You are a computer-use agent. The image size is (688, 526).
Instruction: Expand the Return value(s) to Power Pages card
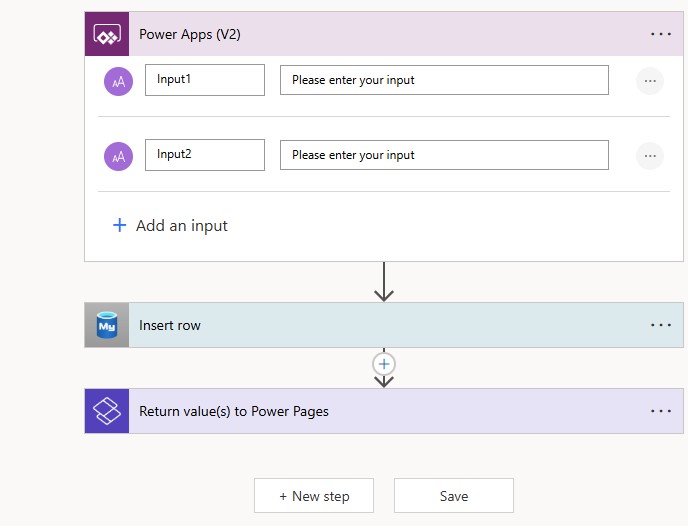(384, 411)
